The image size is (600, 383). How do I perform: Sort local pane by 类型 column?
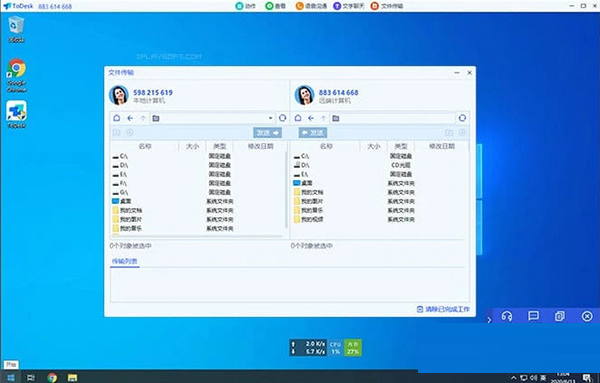pyautogui.click(x=220, y=146)
